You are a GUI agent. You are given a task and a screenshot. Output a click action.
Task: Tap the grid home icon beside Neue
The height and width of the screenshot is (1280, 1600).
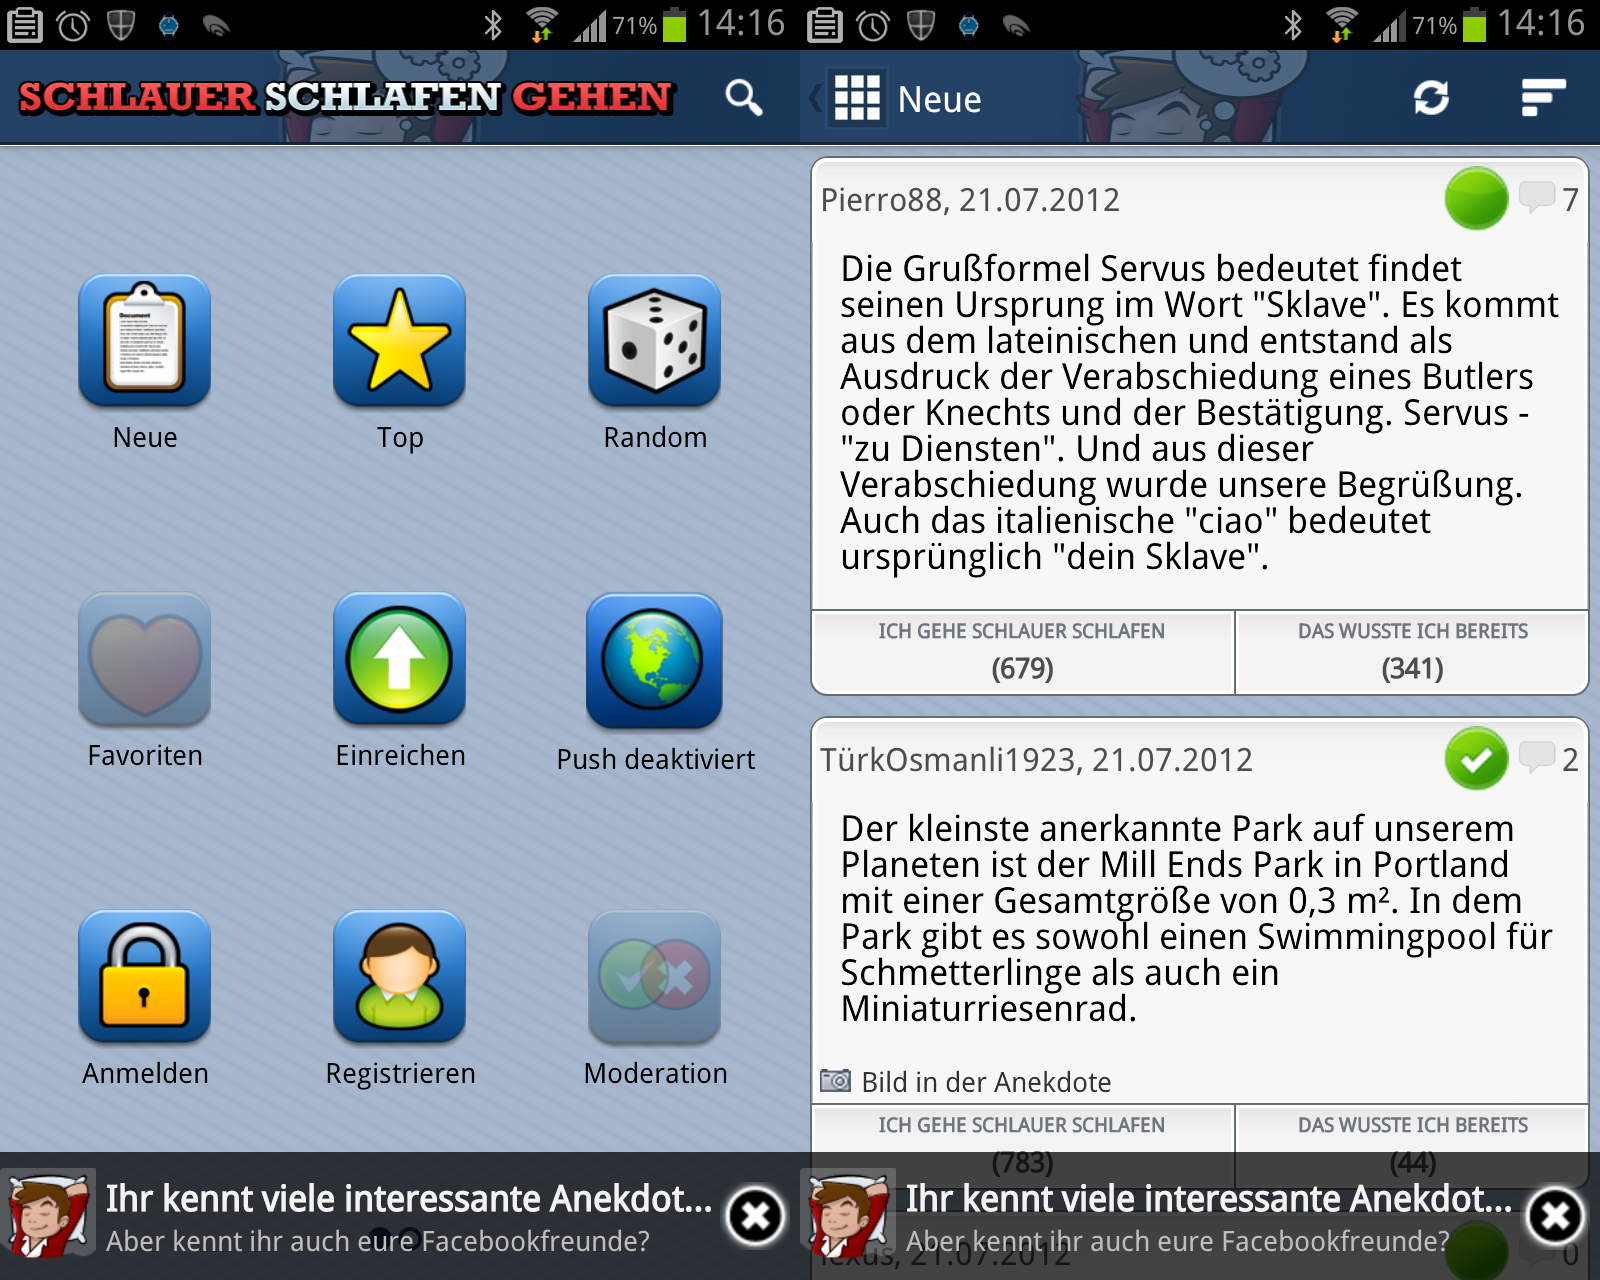coord(857,98)
